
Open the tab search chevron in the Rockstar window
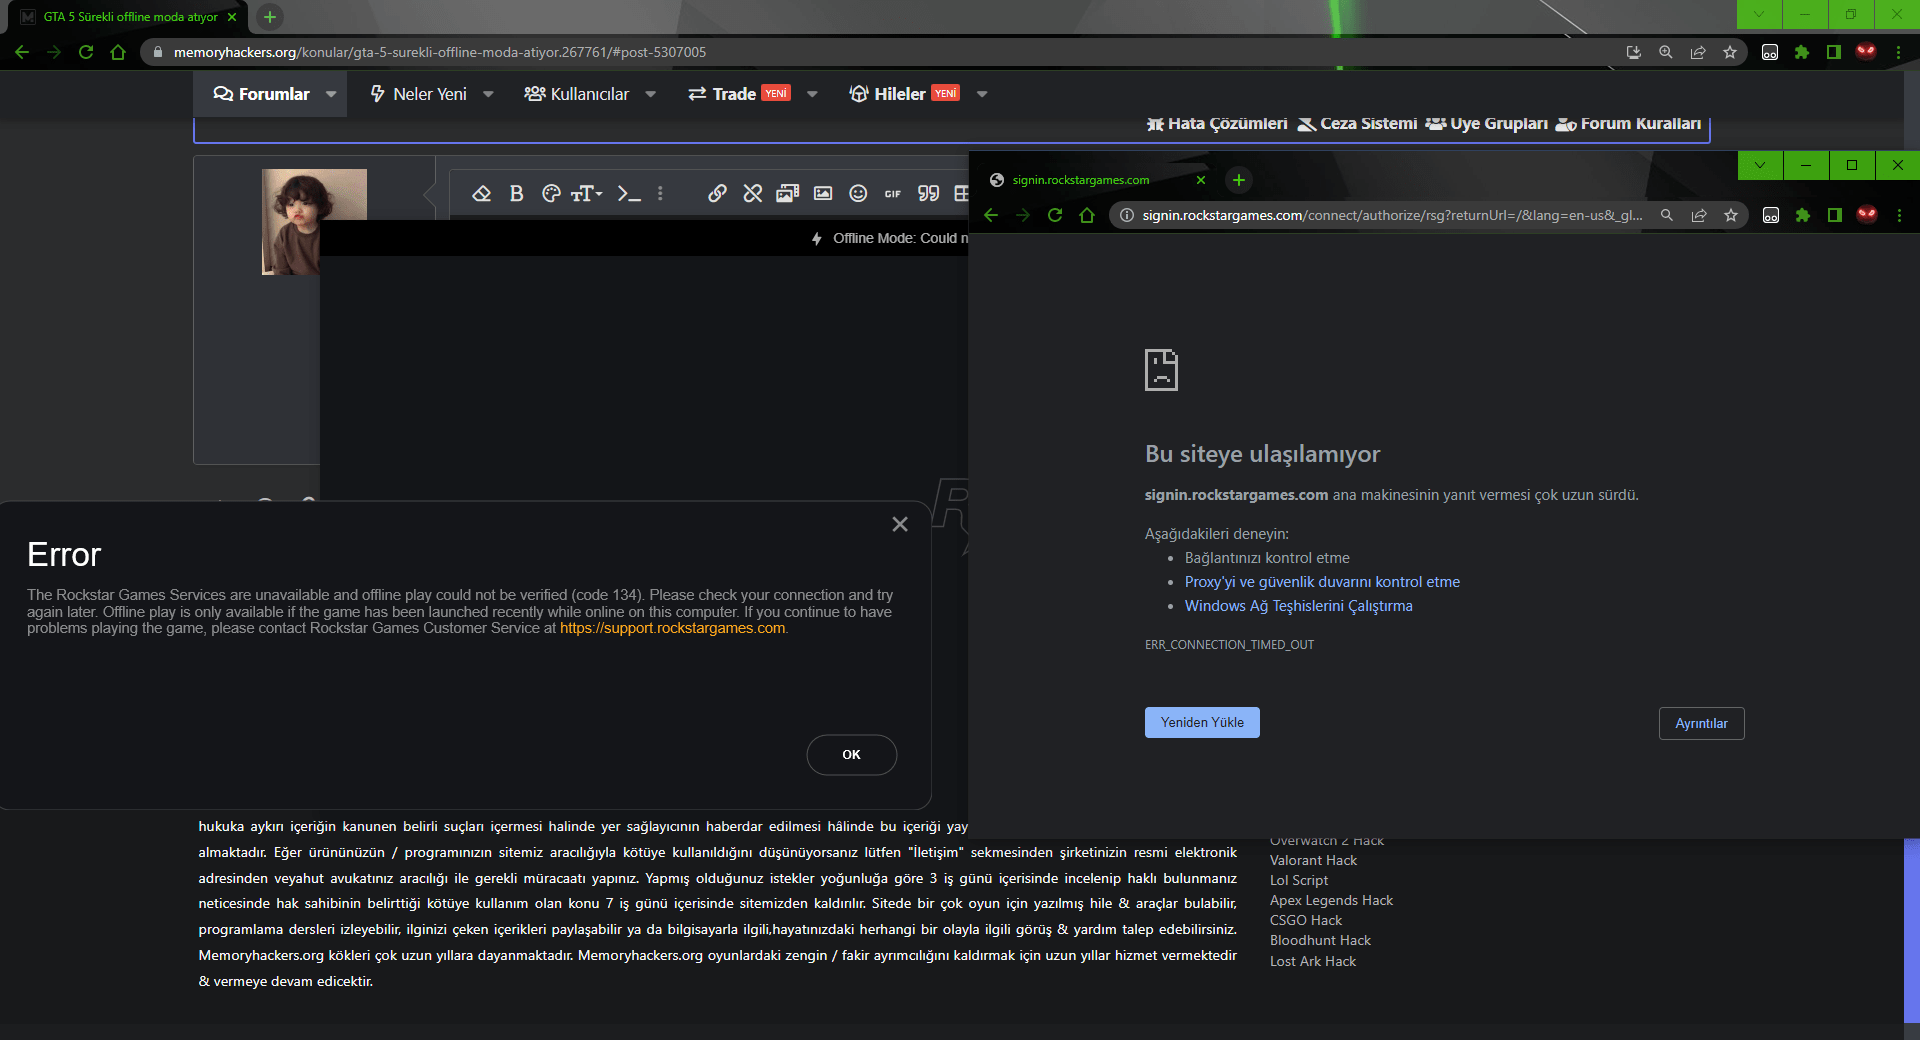point(1760,165)
